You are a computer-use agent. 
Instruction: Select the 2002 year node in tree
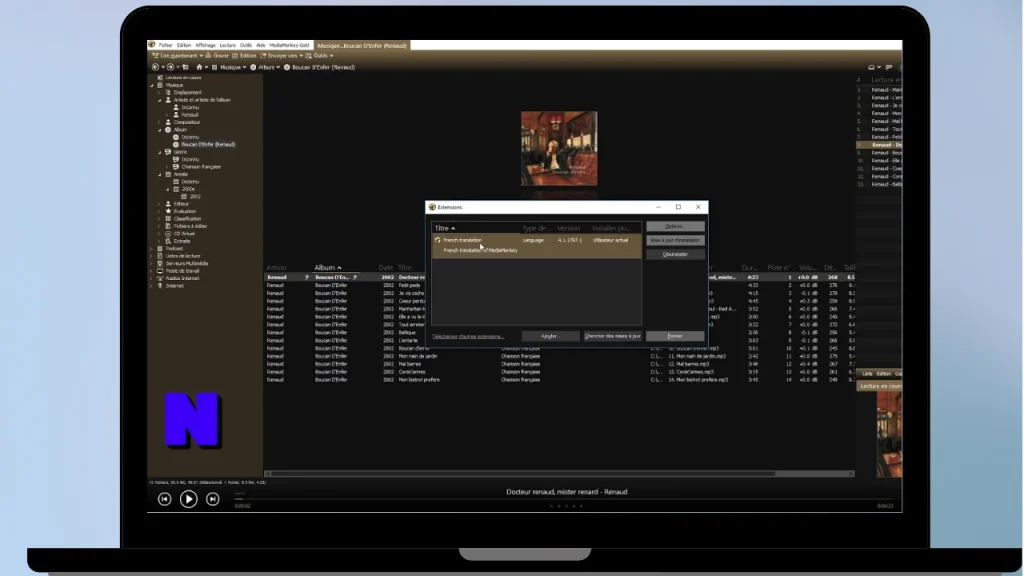pos(195,197)
